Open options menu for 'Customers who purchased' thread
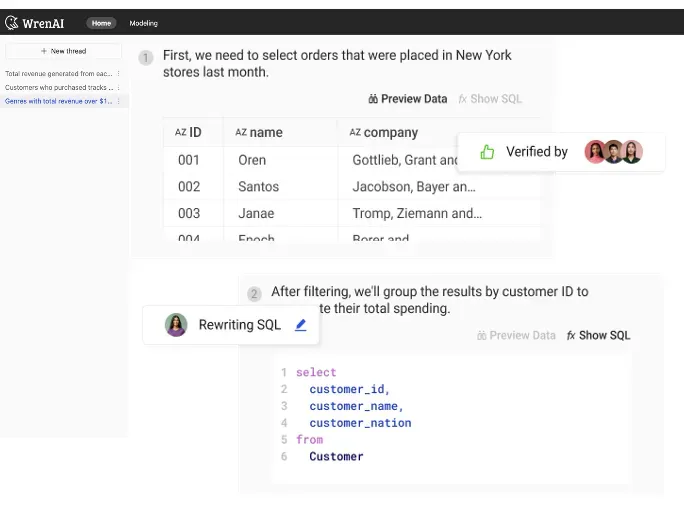This screenshot has width=684, height=505. tap(119, 87)
